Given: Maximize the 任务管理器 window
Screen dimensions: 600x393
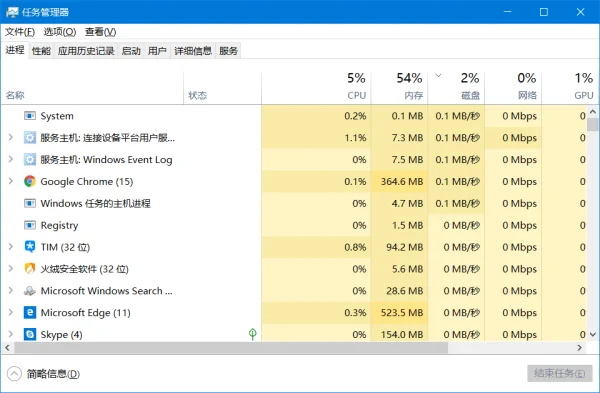Looking at the screenshot, I should pos(544,12).
